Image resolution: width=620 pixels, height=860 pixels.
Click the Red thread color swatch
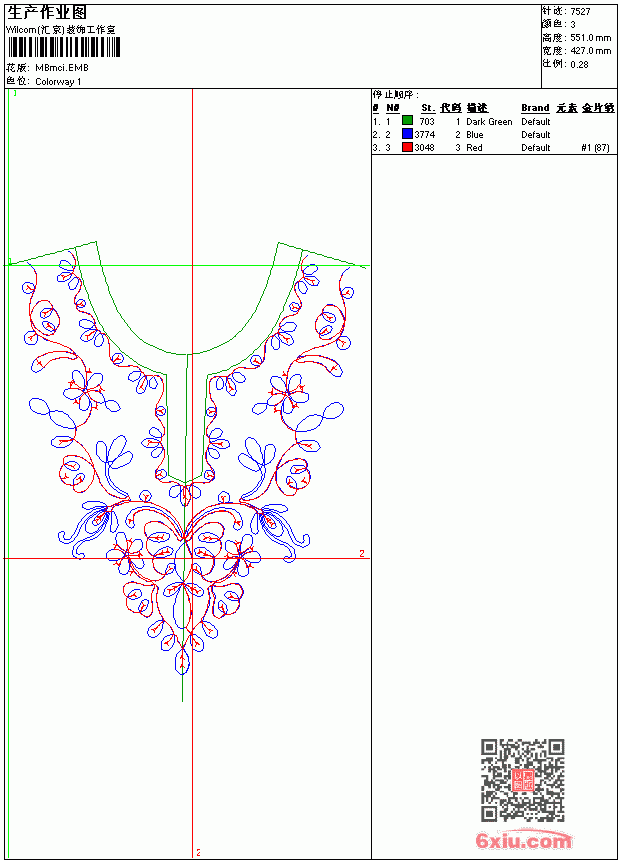(407, 147)
